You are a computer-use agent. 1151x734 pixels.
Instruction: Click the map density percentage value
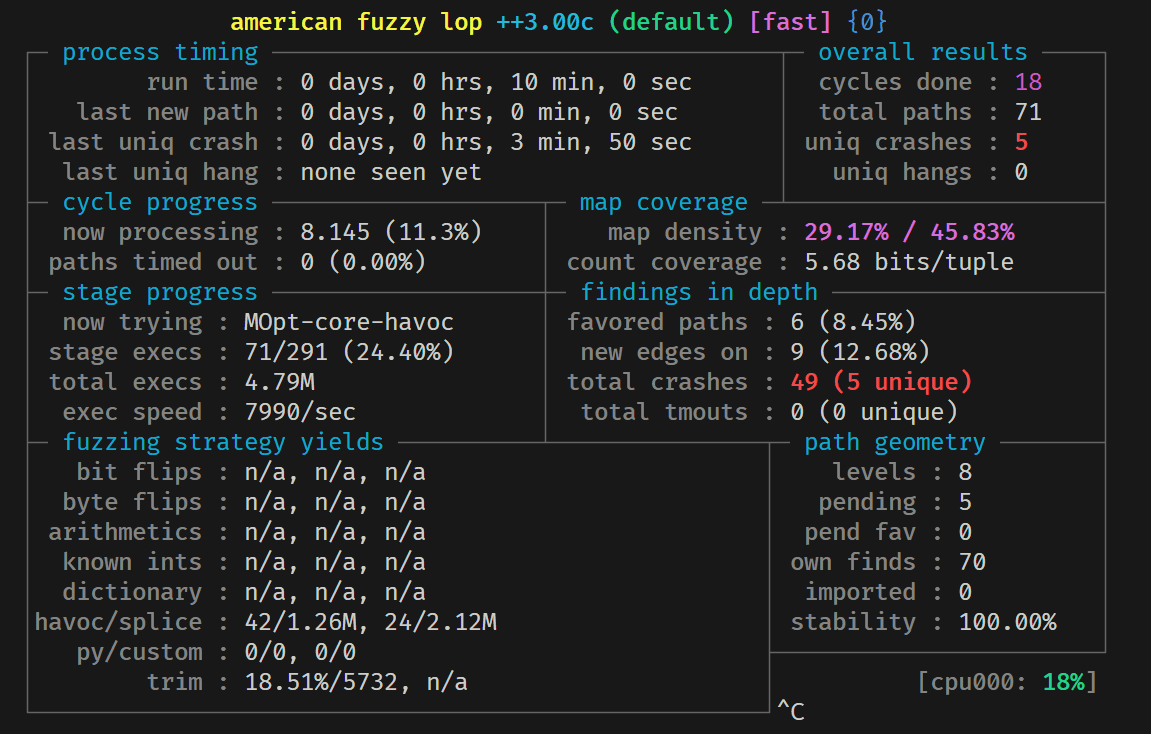coord(909,232)
